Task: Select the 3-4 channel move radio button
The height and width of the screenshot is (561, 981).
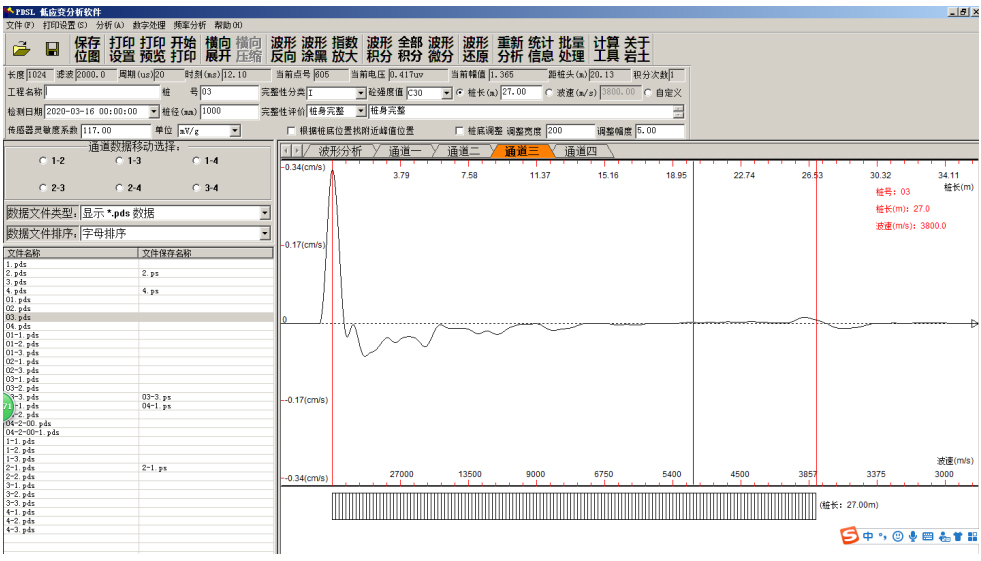Action: tap(196, 188)
